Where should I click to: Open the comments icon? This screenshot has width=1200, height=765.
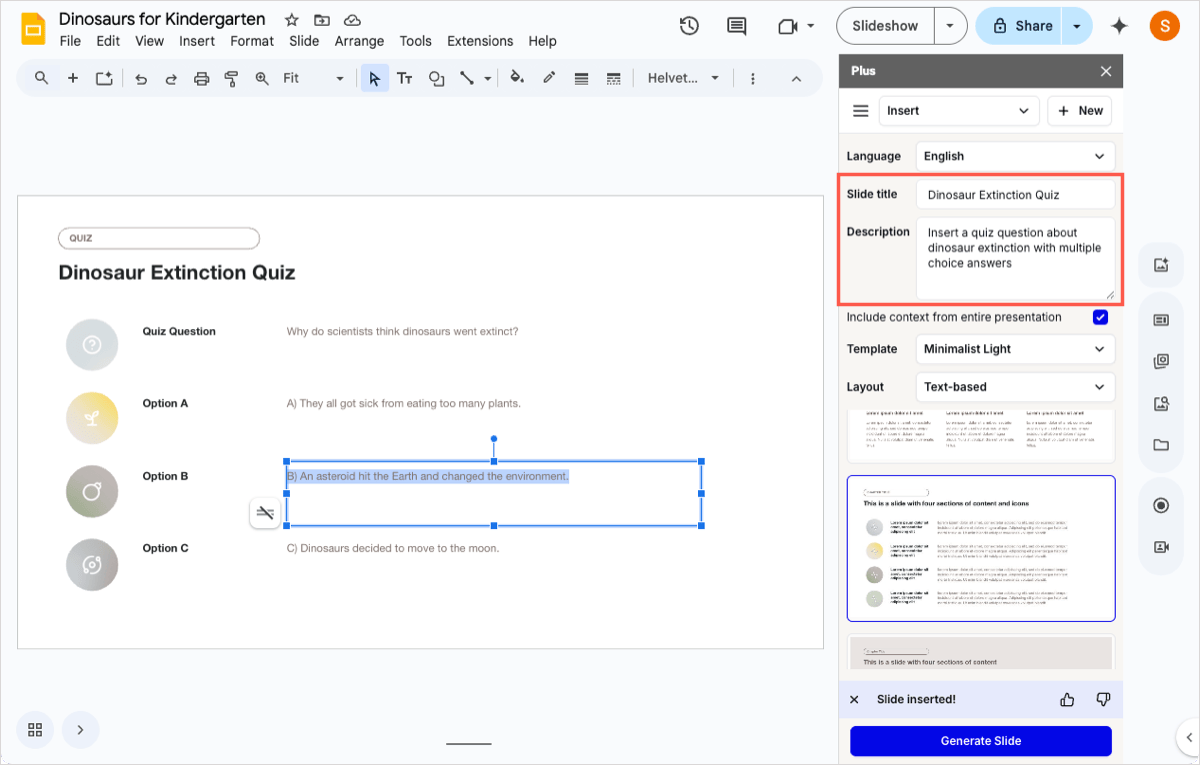(737, 26)
